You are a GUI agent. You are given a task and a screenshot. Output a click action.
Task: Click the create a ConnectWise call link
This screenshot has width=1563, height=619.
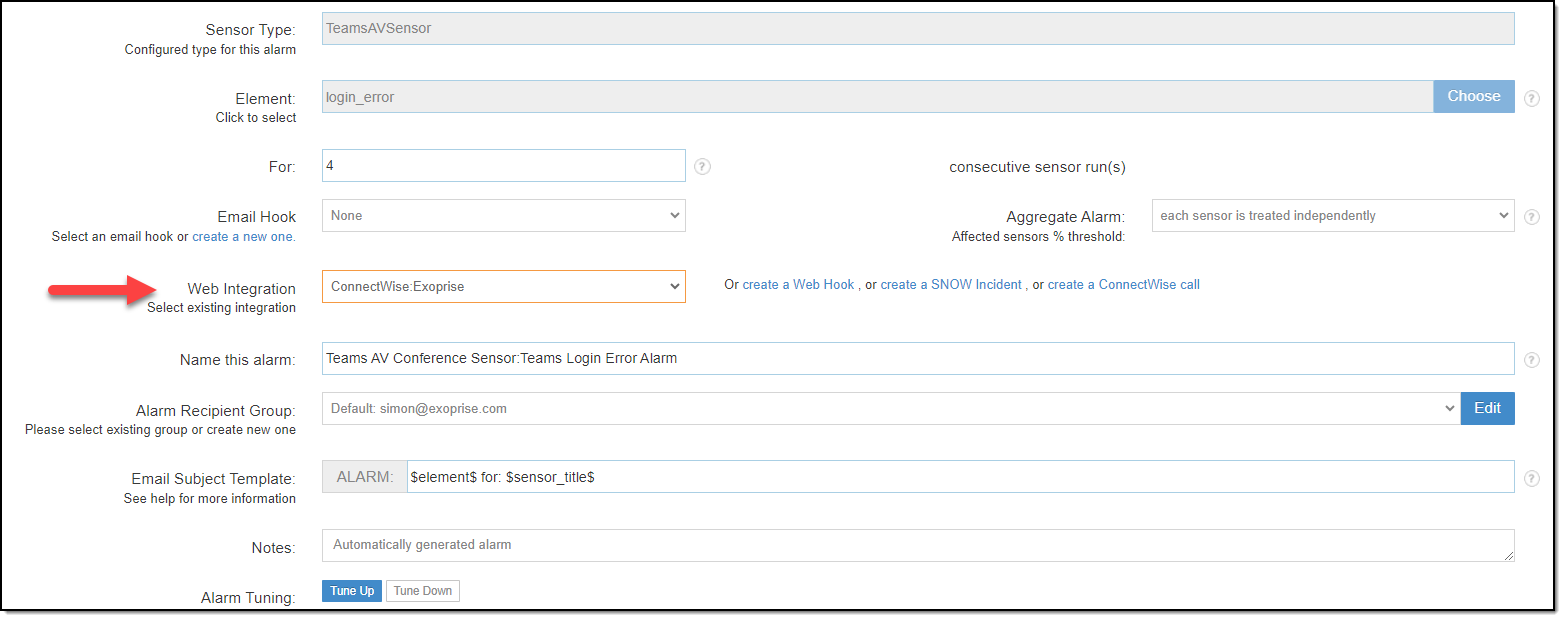pos(1123,284)
